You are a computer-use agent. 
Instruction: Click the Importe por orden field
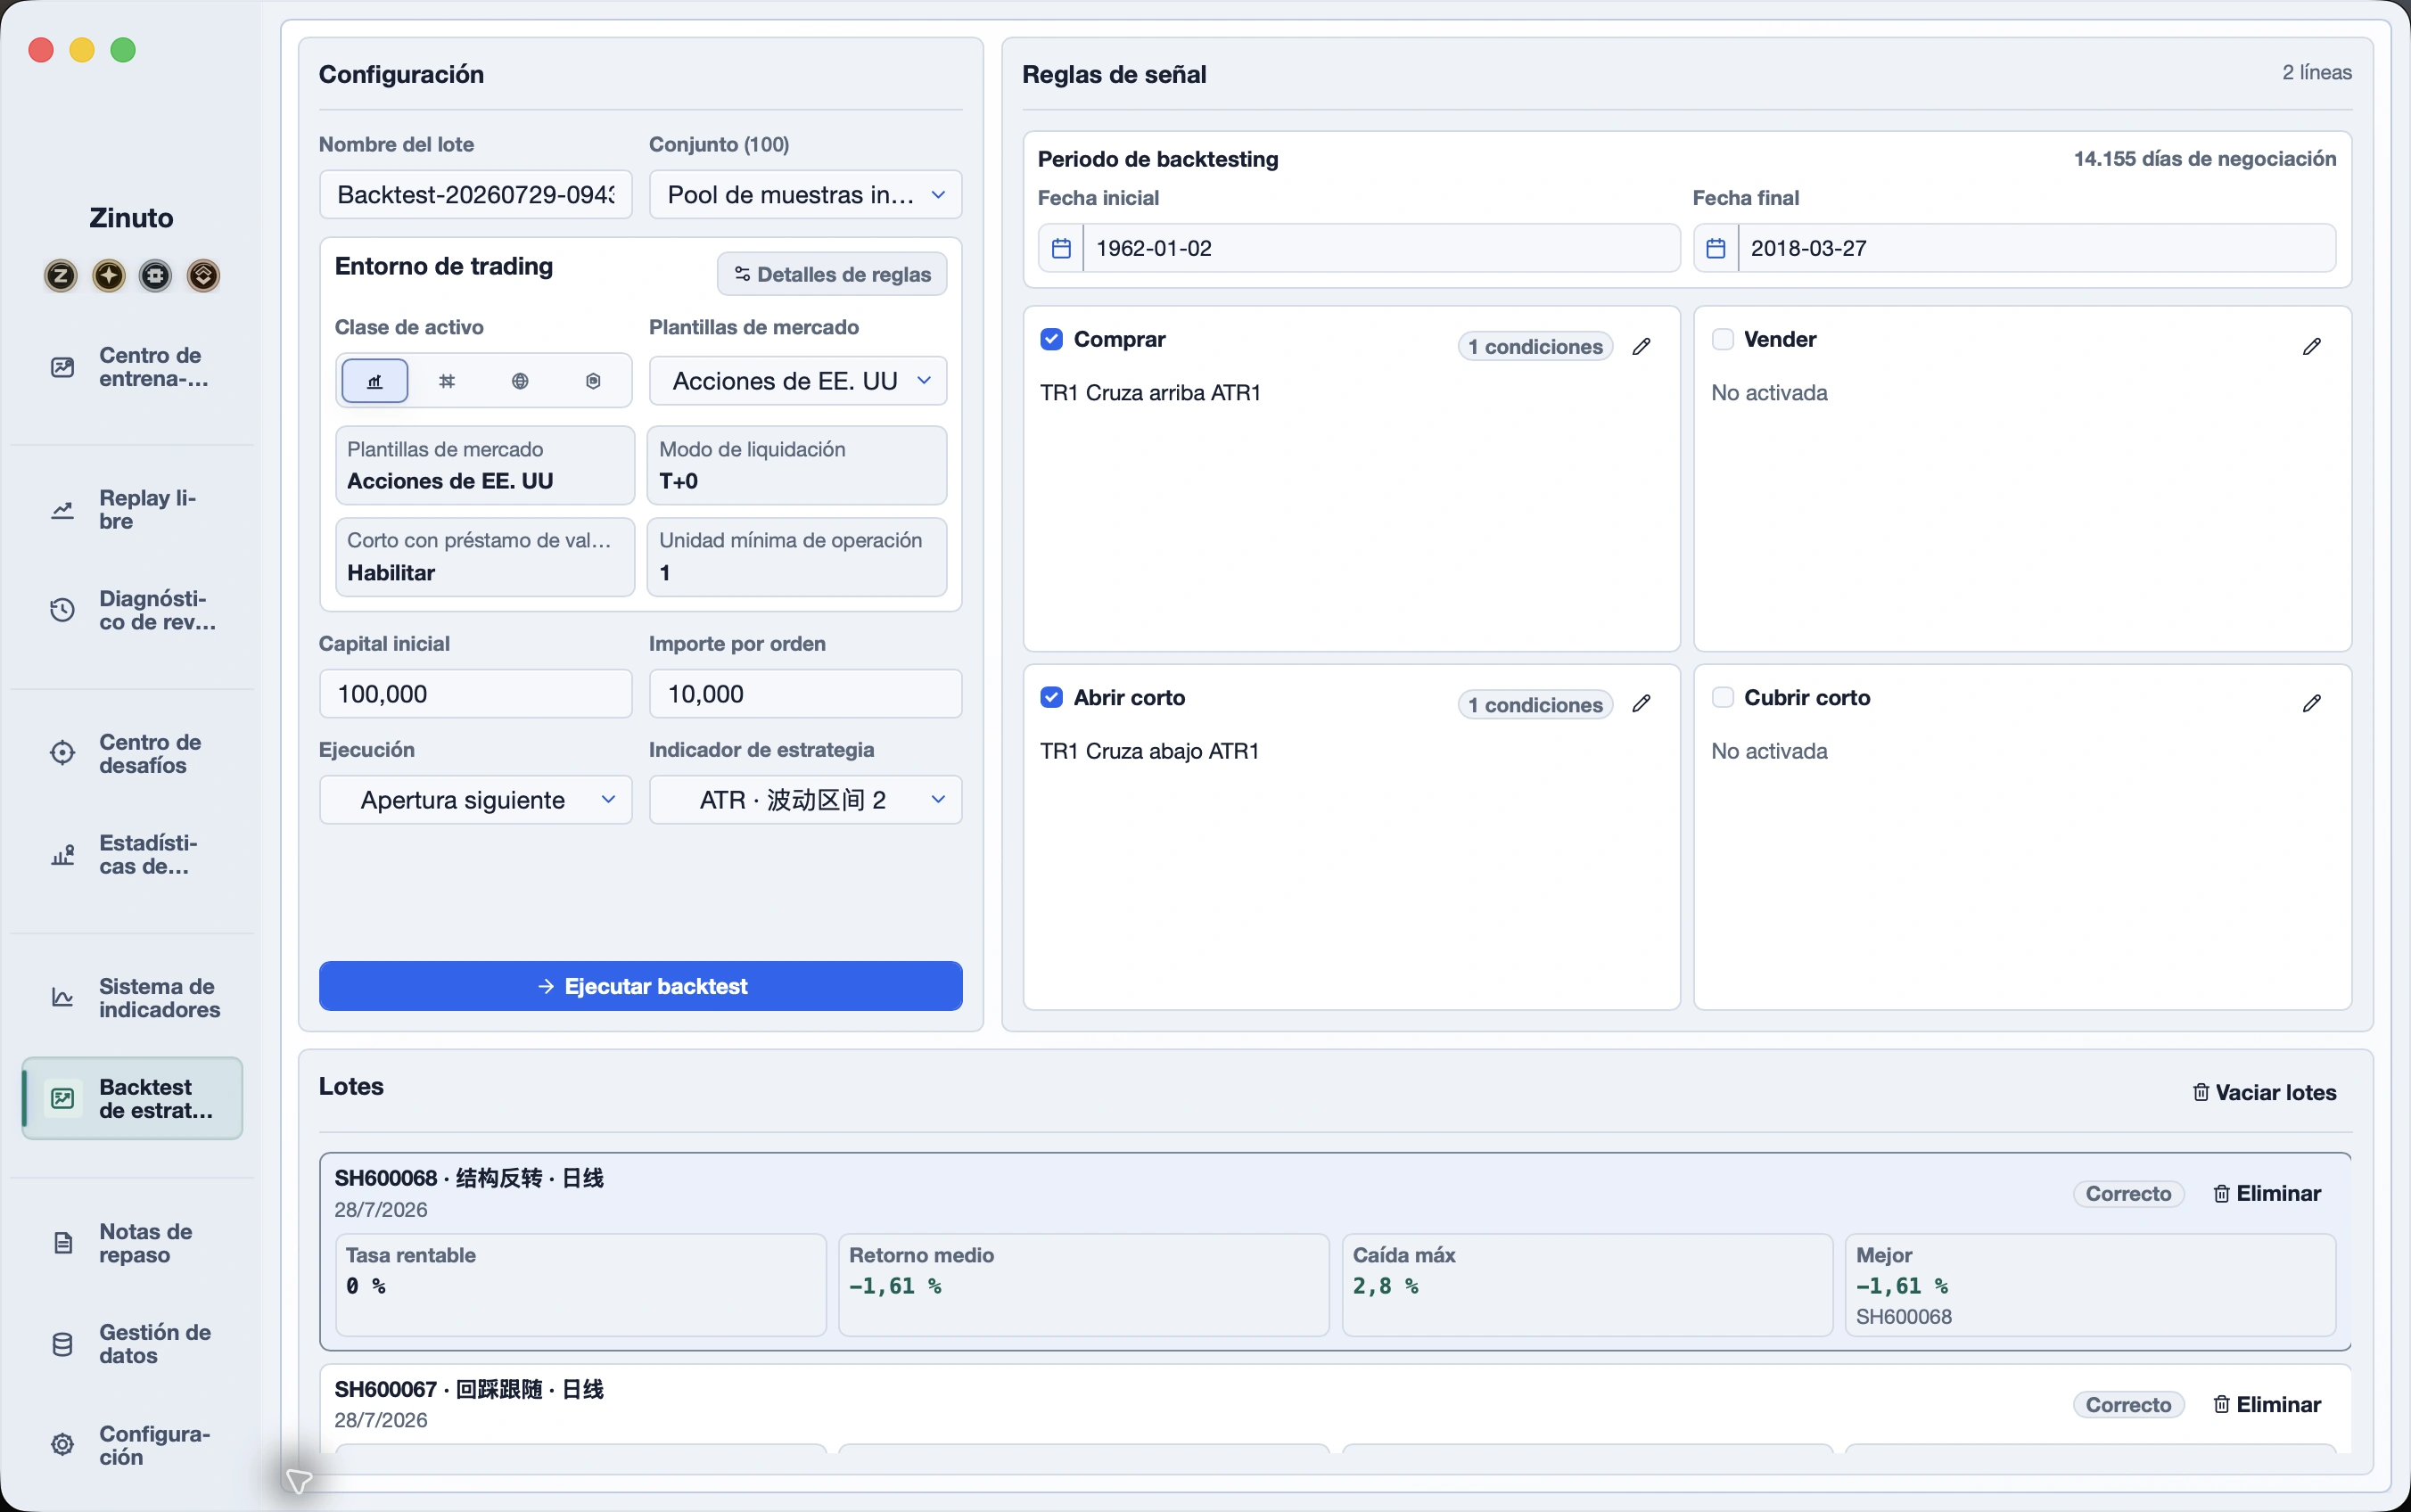[806, 694]
